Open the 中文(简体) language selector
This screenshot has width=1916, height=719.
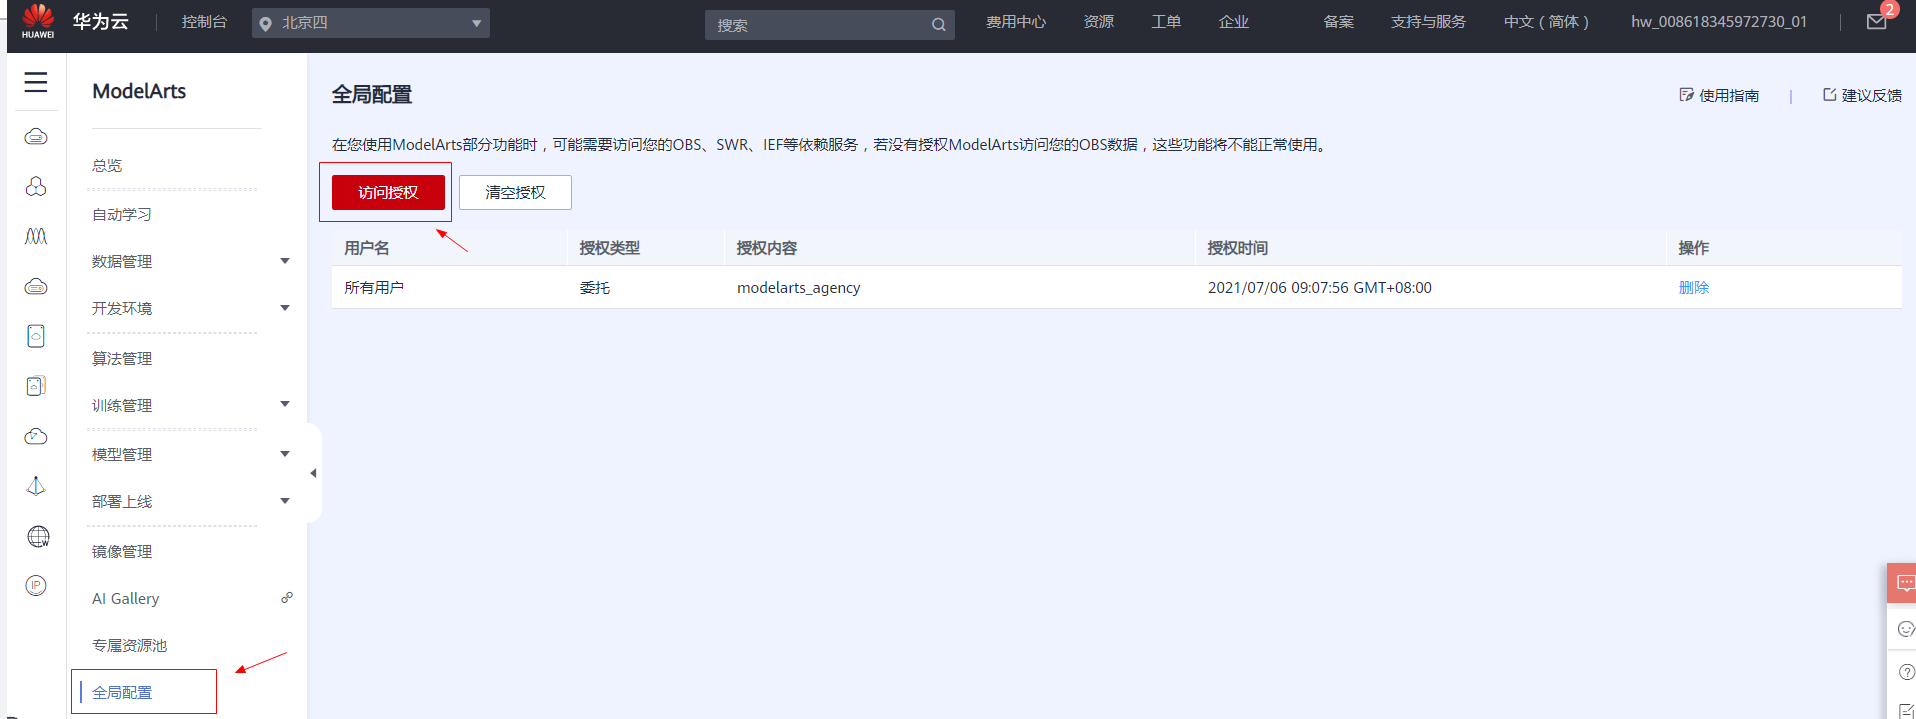1546,22
